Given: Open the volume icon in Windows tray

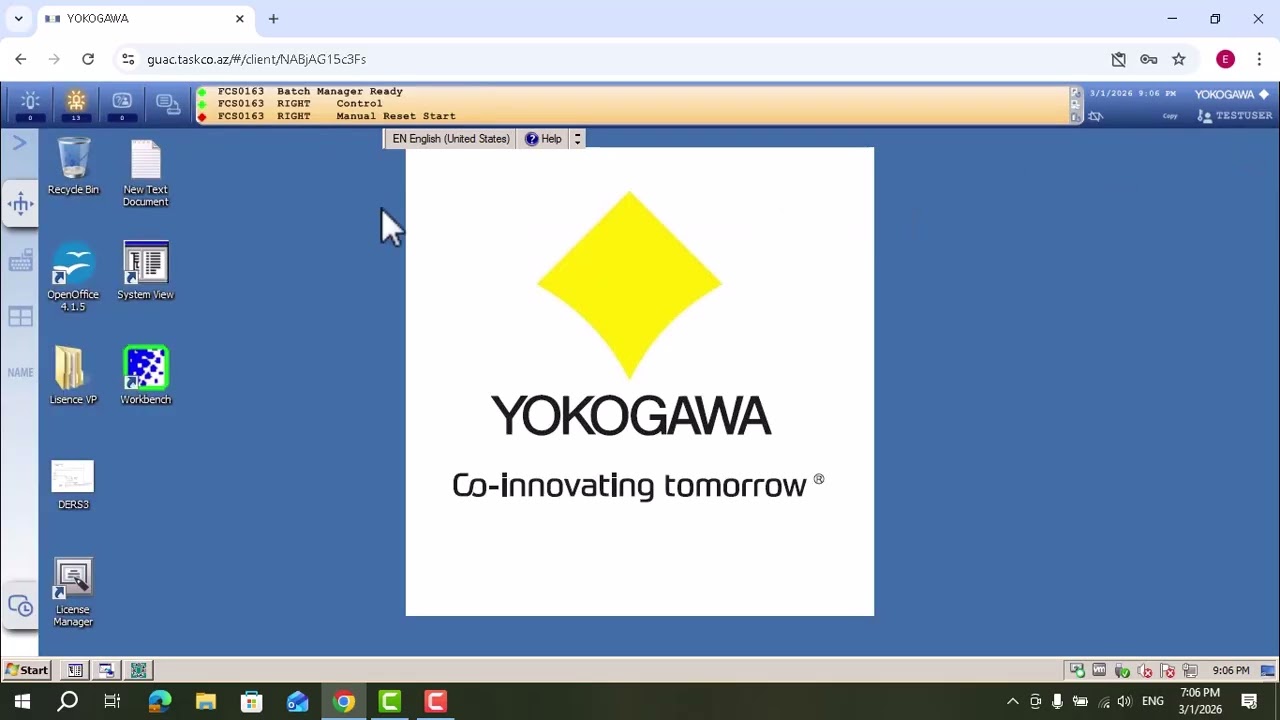Looking at the screenshot, I should coord(1124,701).
